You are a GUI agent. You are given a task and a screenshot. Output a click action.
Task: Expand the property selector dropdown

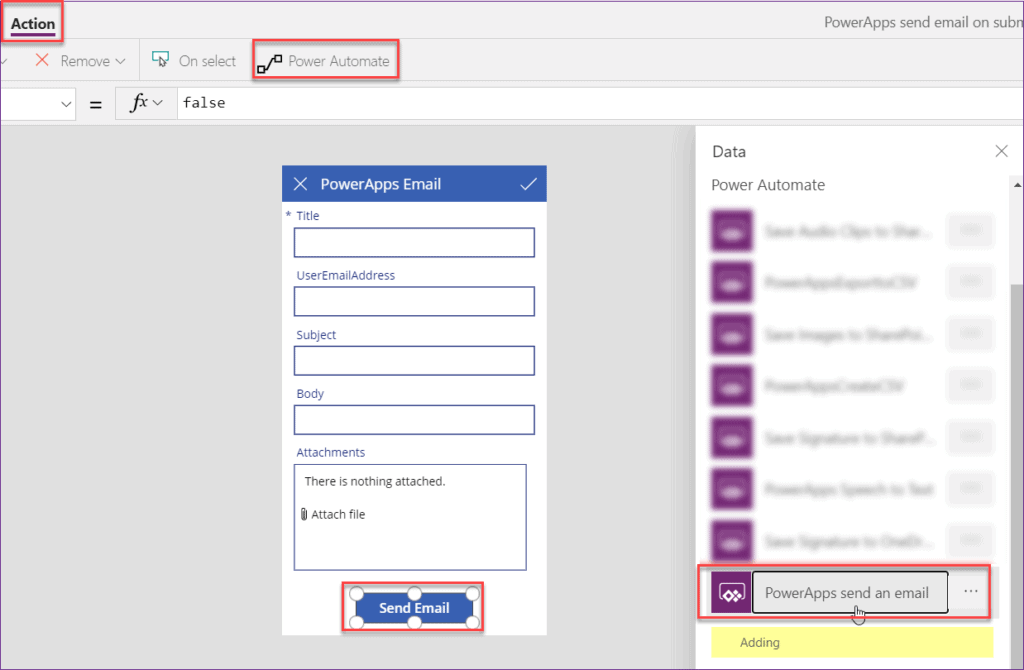(x=66, y=103)
